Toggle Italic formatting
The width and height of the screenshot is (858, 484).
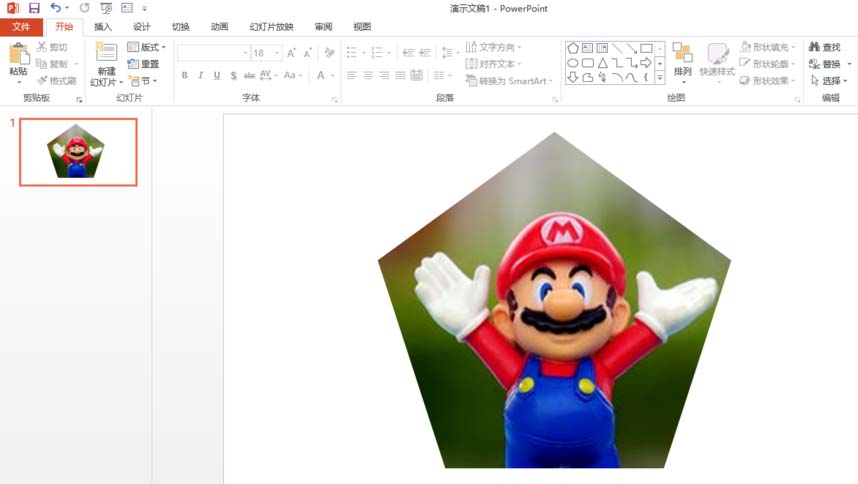coord(201,75)
